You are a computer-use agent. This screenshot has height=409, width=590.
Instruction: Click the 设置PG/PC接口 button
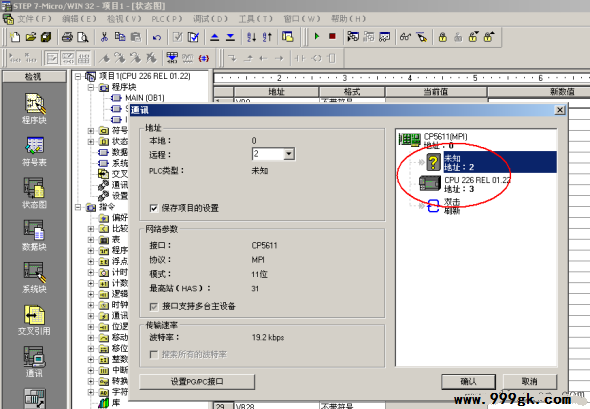click(x=197, y=382)
